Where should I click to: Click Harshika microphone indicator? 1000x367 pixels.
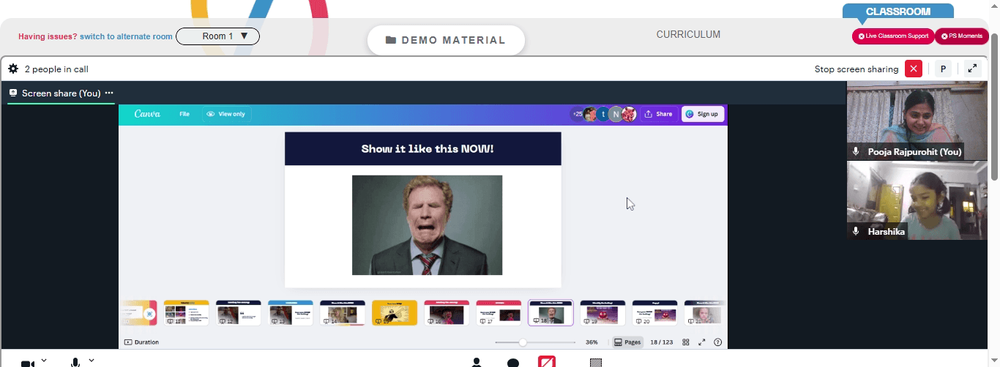tap(856, 231)
